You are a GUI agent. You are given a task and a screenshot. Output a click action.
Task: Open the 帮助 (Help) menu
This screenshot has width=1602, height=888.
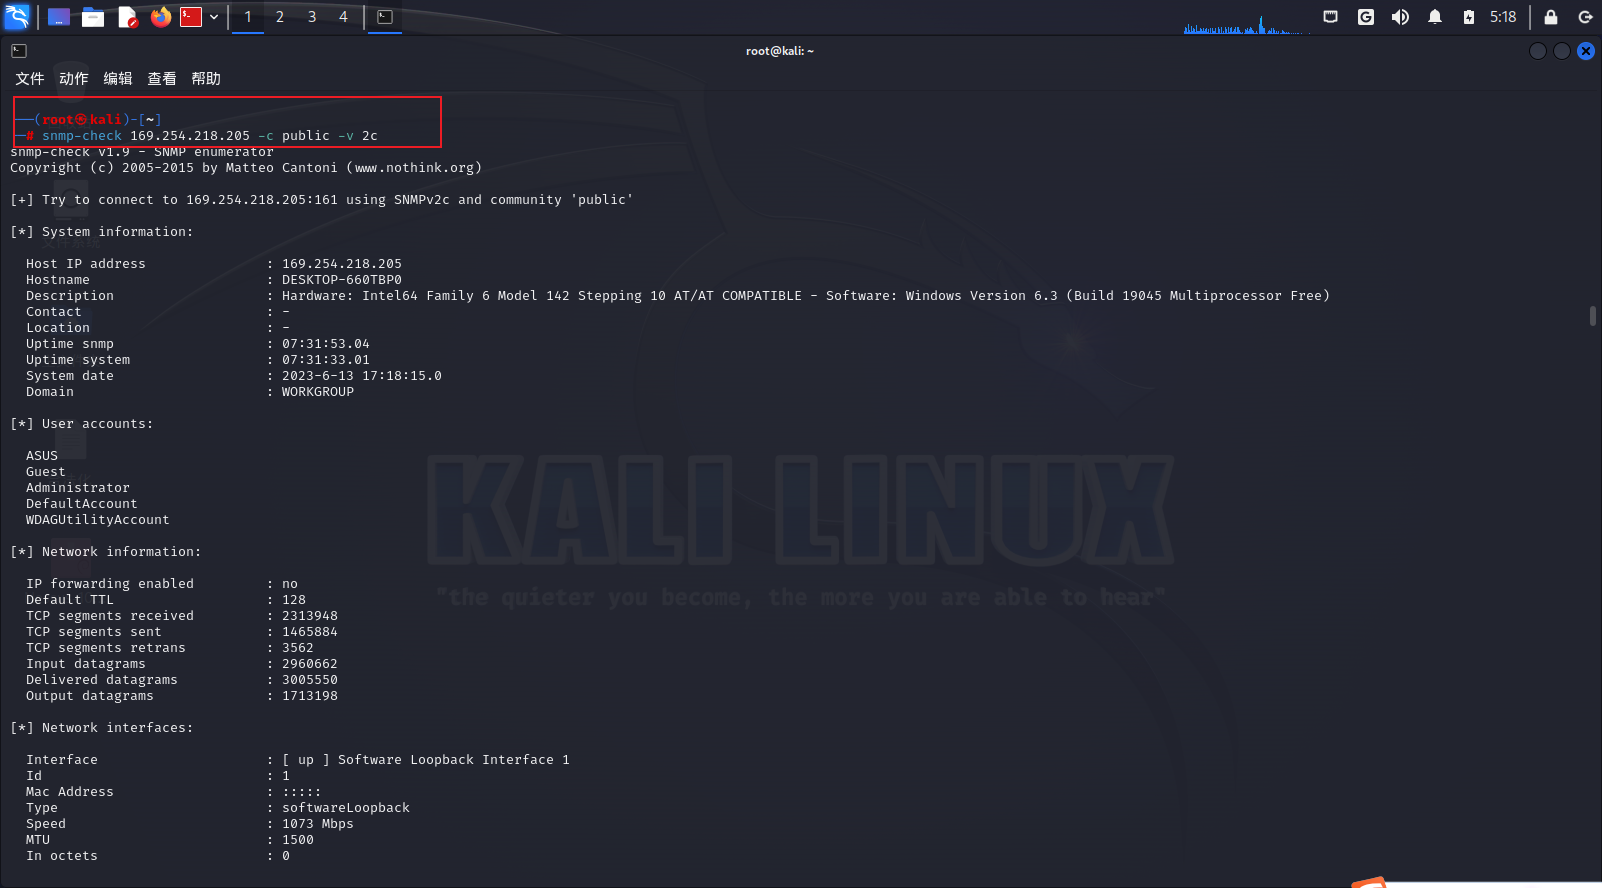(x=206, y=79)
